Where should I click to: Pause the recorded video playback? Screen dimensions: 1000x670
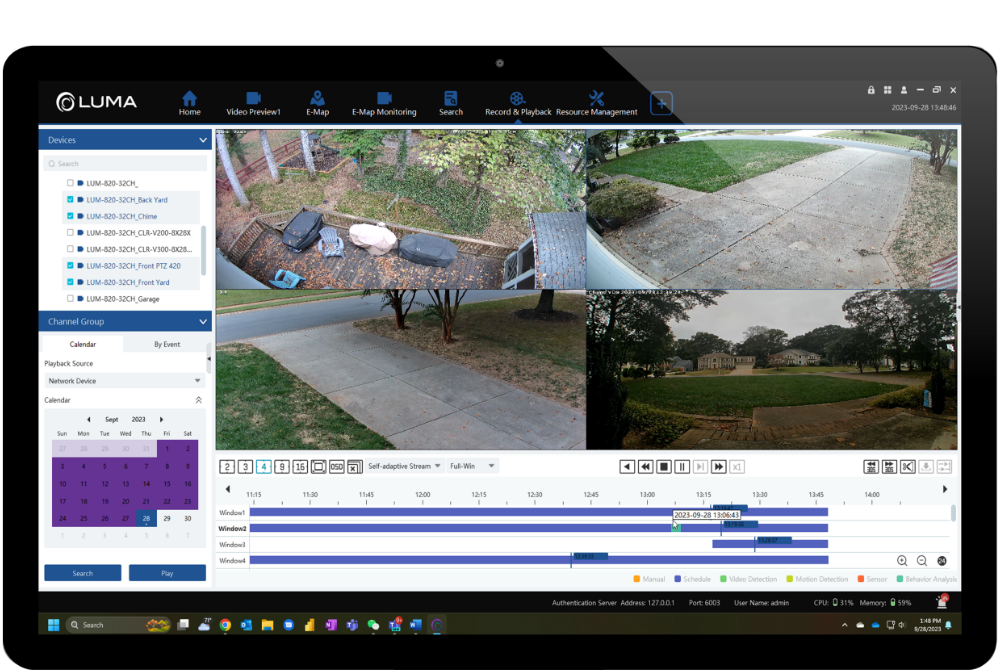681,466
